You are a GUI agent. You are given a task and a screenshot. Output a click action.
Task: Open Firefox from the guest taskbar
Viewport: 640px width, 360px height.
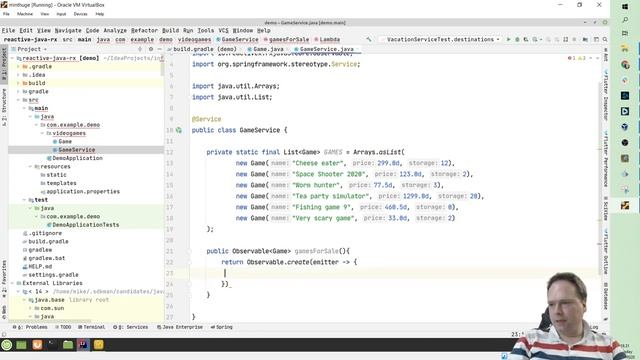coord(37,345)
